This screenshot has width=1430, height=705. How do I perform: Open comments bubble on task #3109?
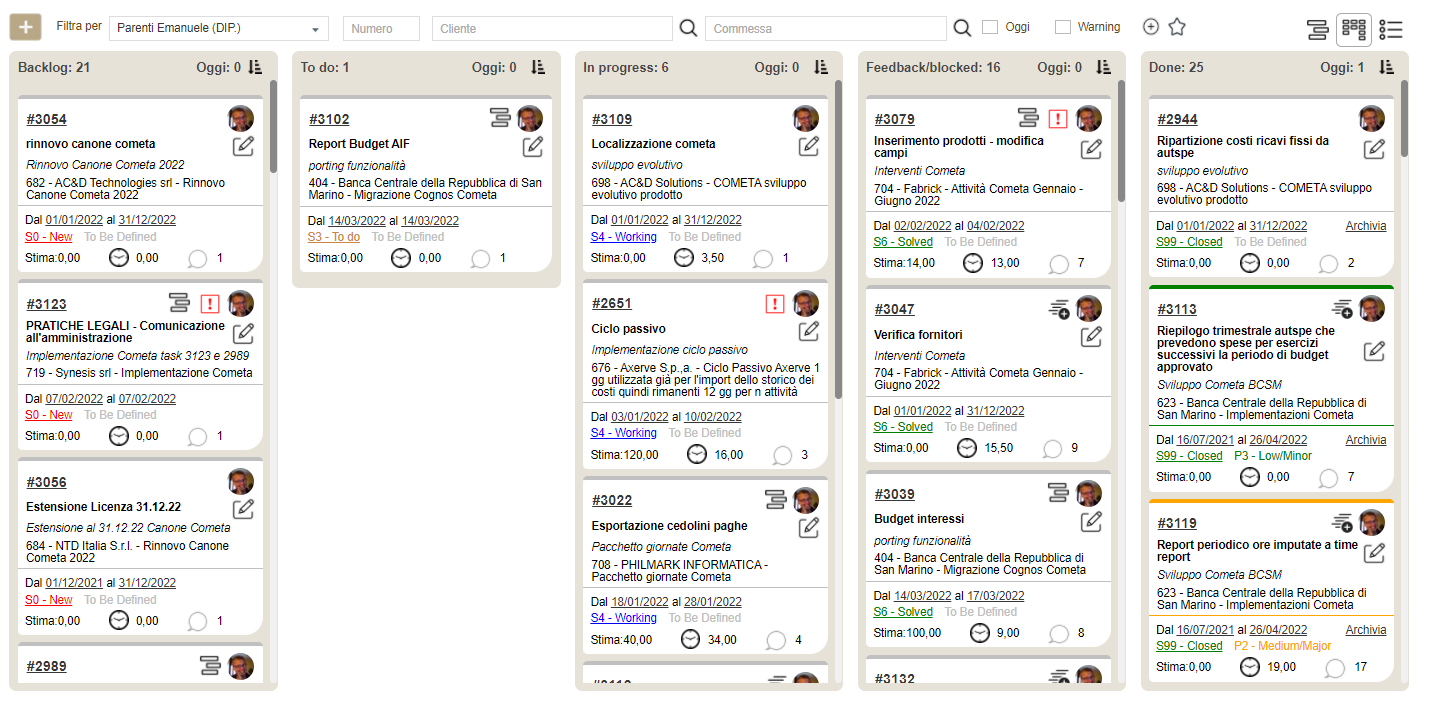[x=763, y=258]
